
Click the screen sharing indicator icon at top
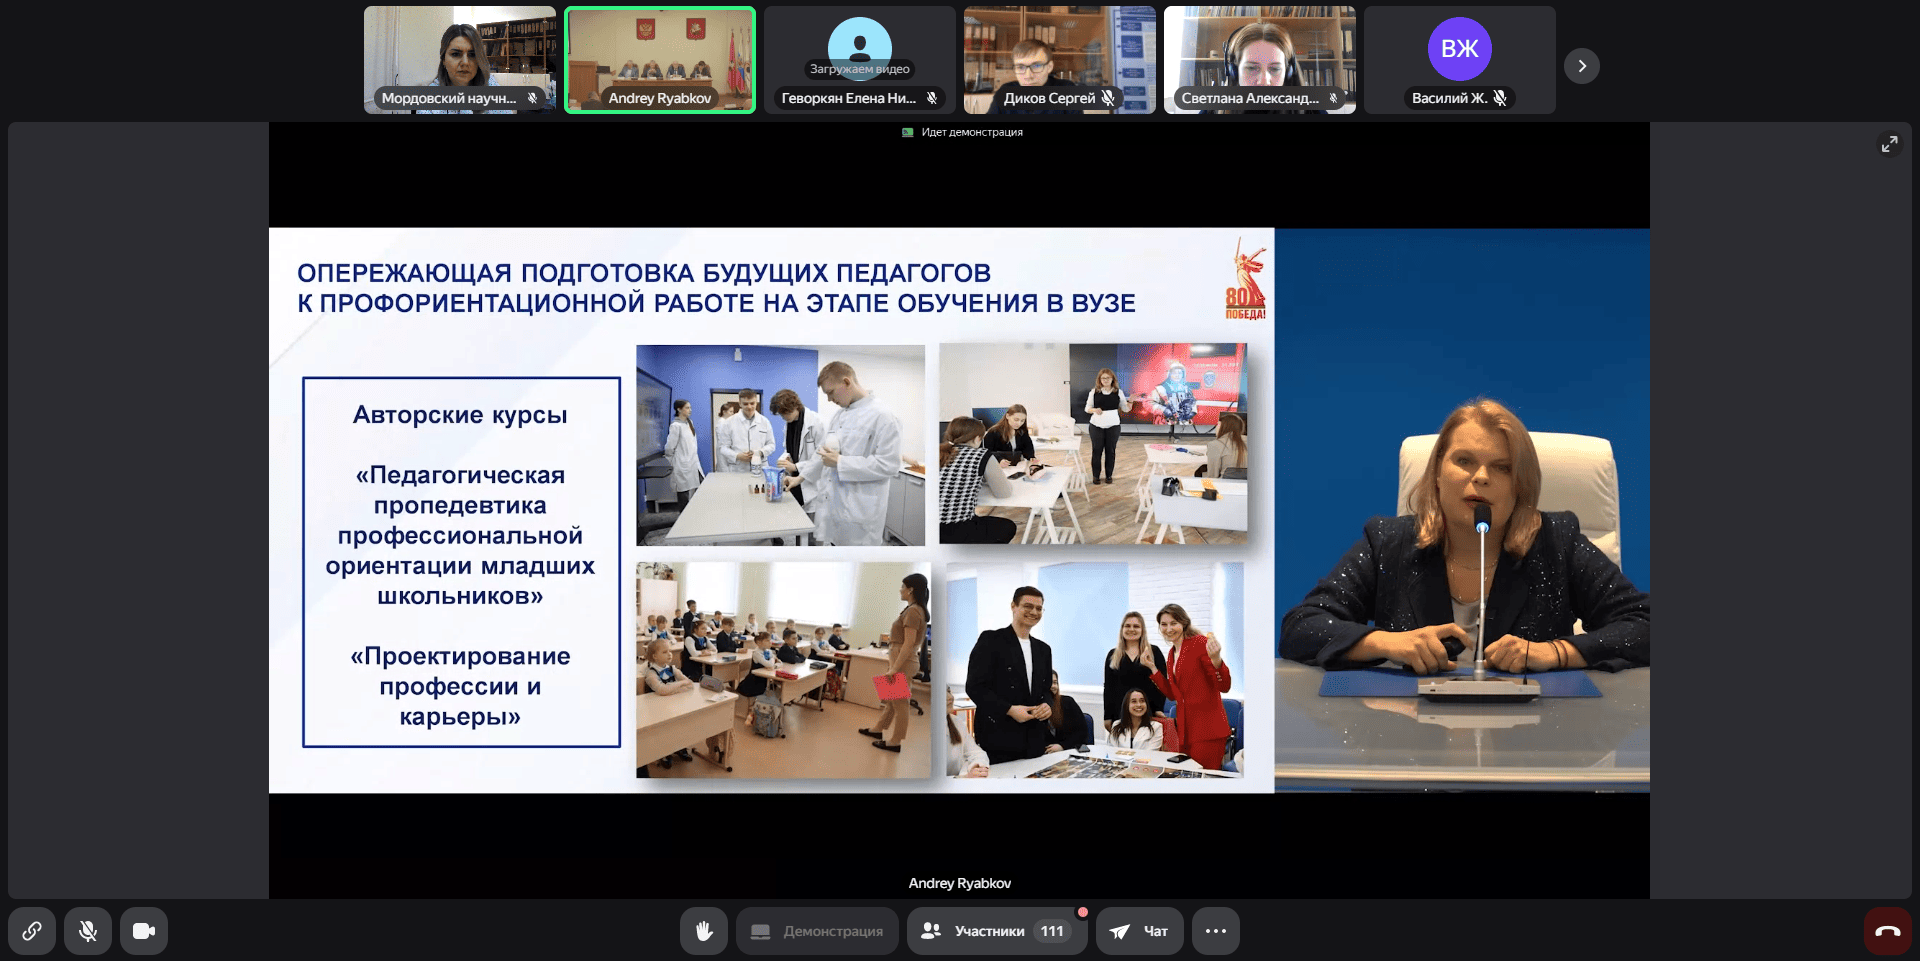[x=908, y=132]
